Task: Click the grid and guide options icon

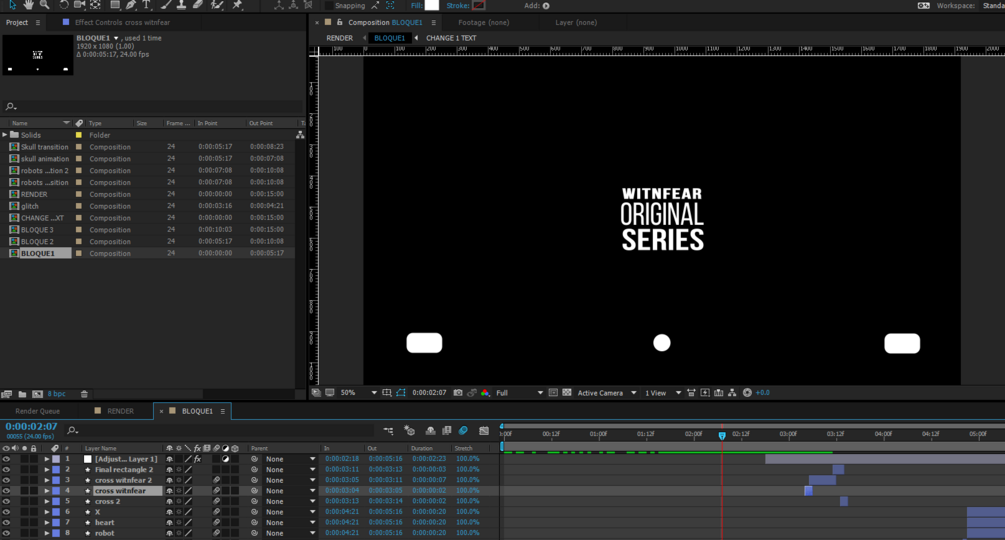Action: pos(386,393)
